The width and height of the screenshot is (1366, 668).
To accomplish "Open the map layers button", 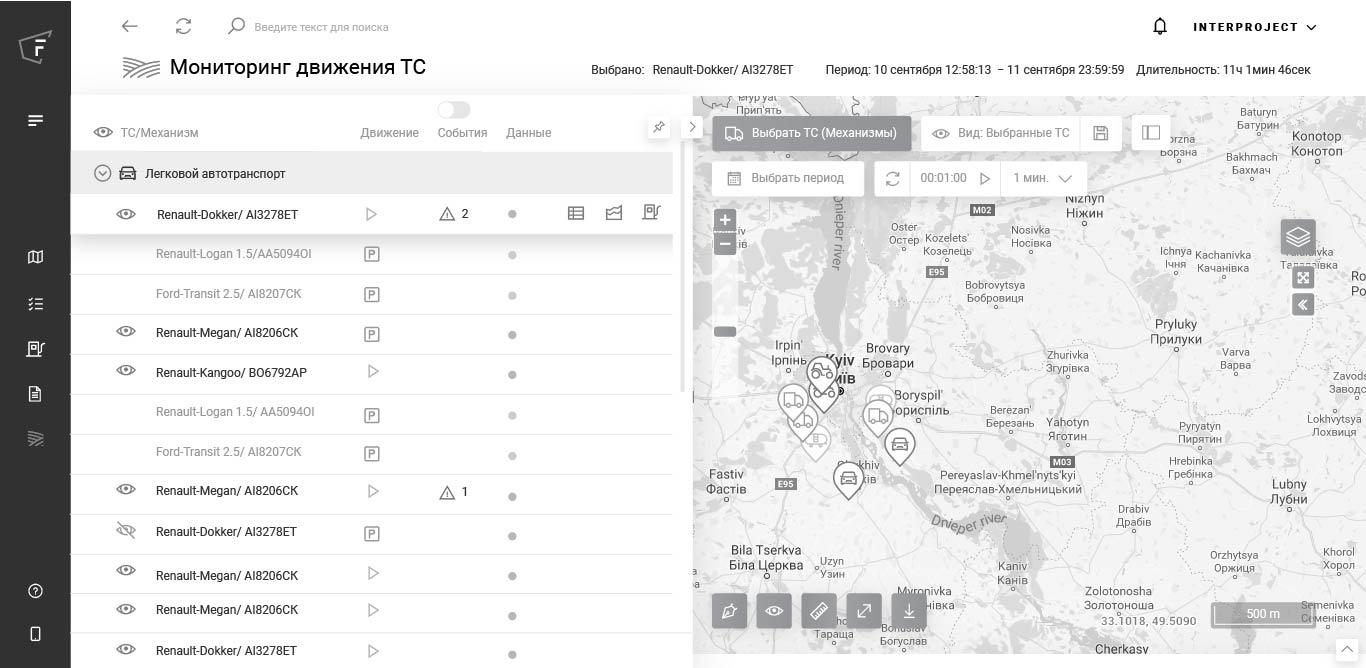I will tap(1298, 238).
